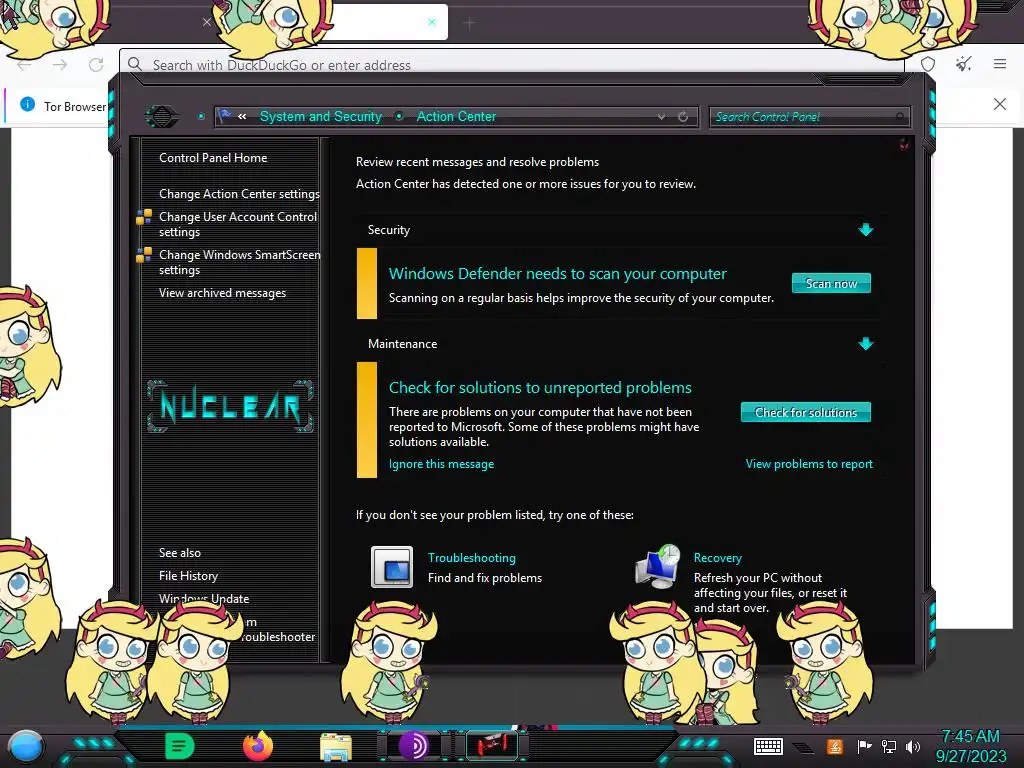
Task: Open Ignore this message link
Action: pyautogui.click(x=441, y=464)
